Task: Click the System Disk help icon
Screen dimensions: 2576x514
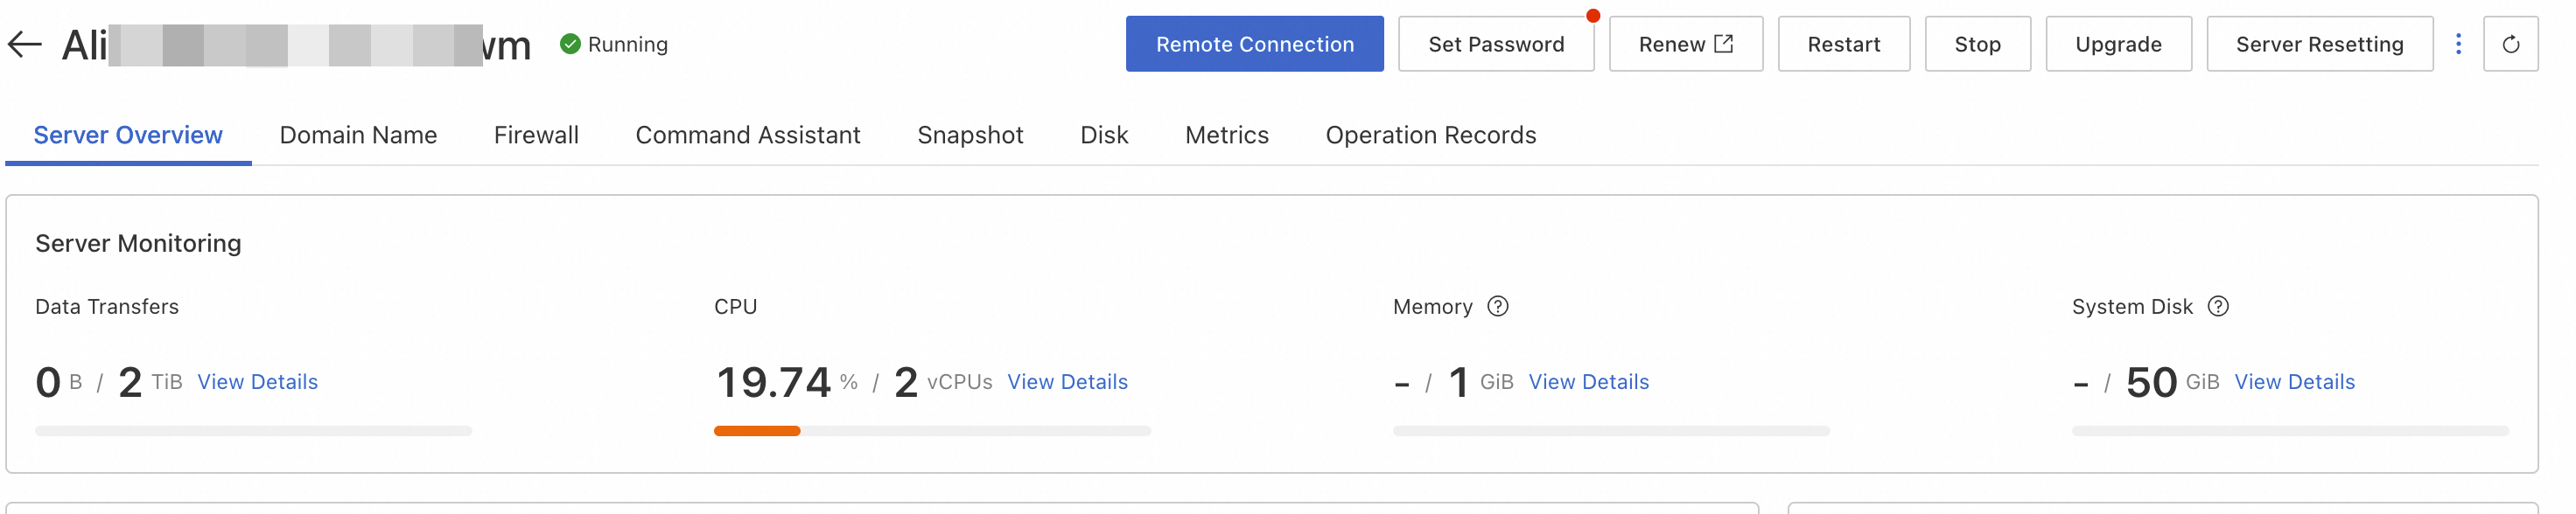Action: [x=2217, y=306]
